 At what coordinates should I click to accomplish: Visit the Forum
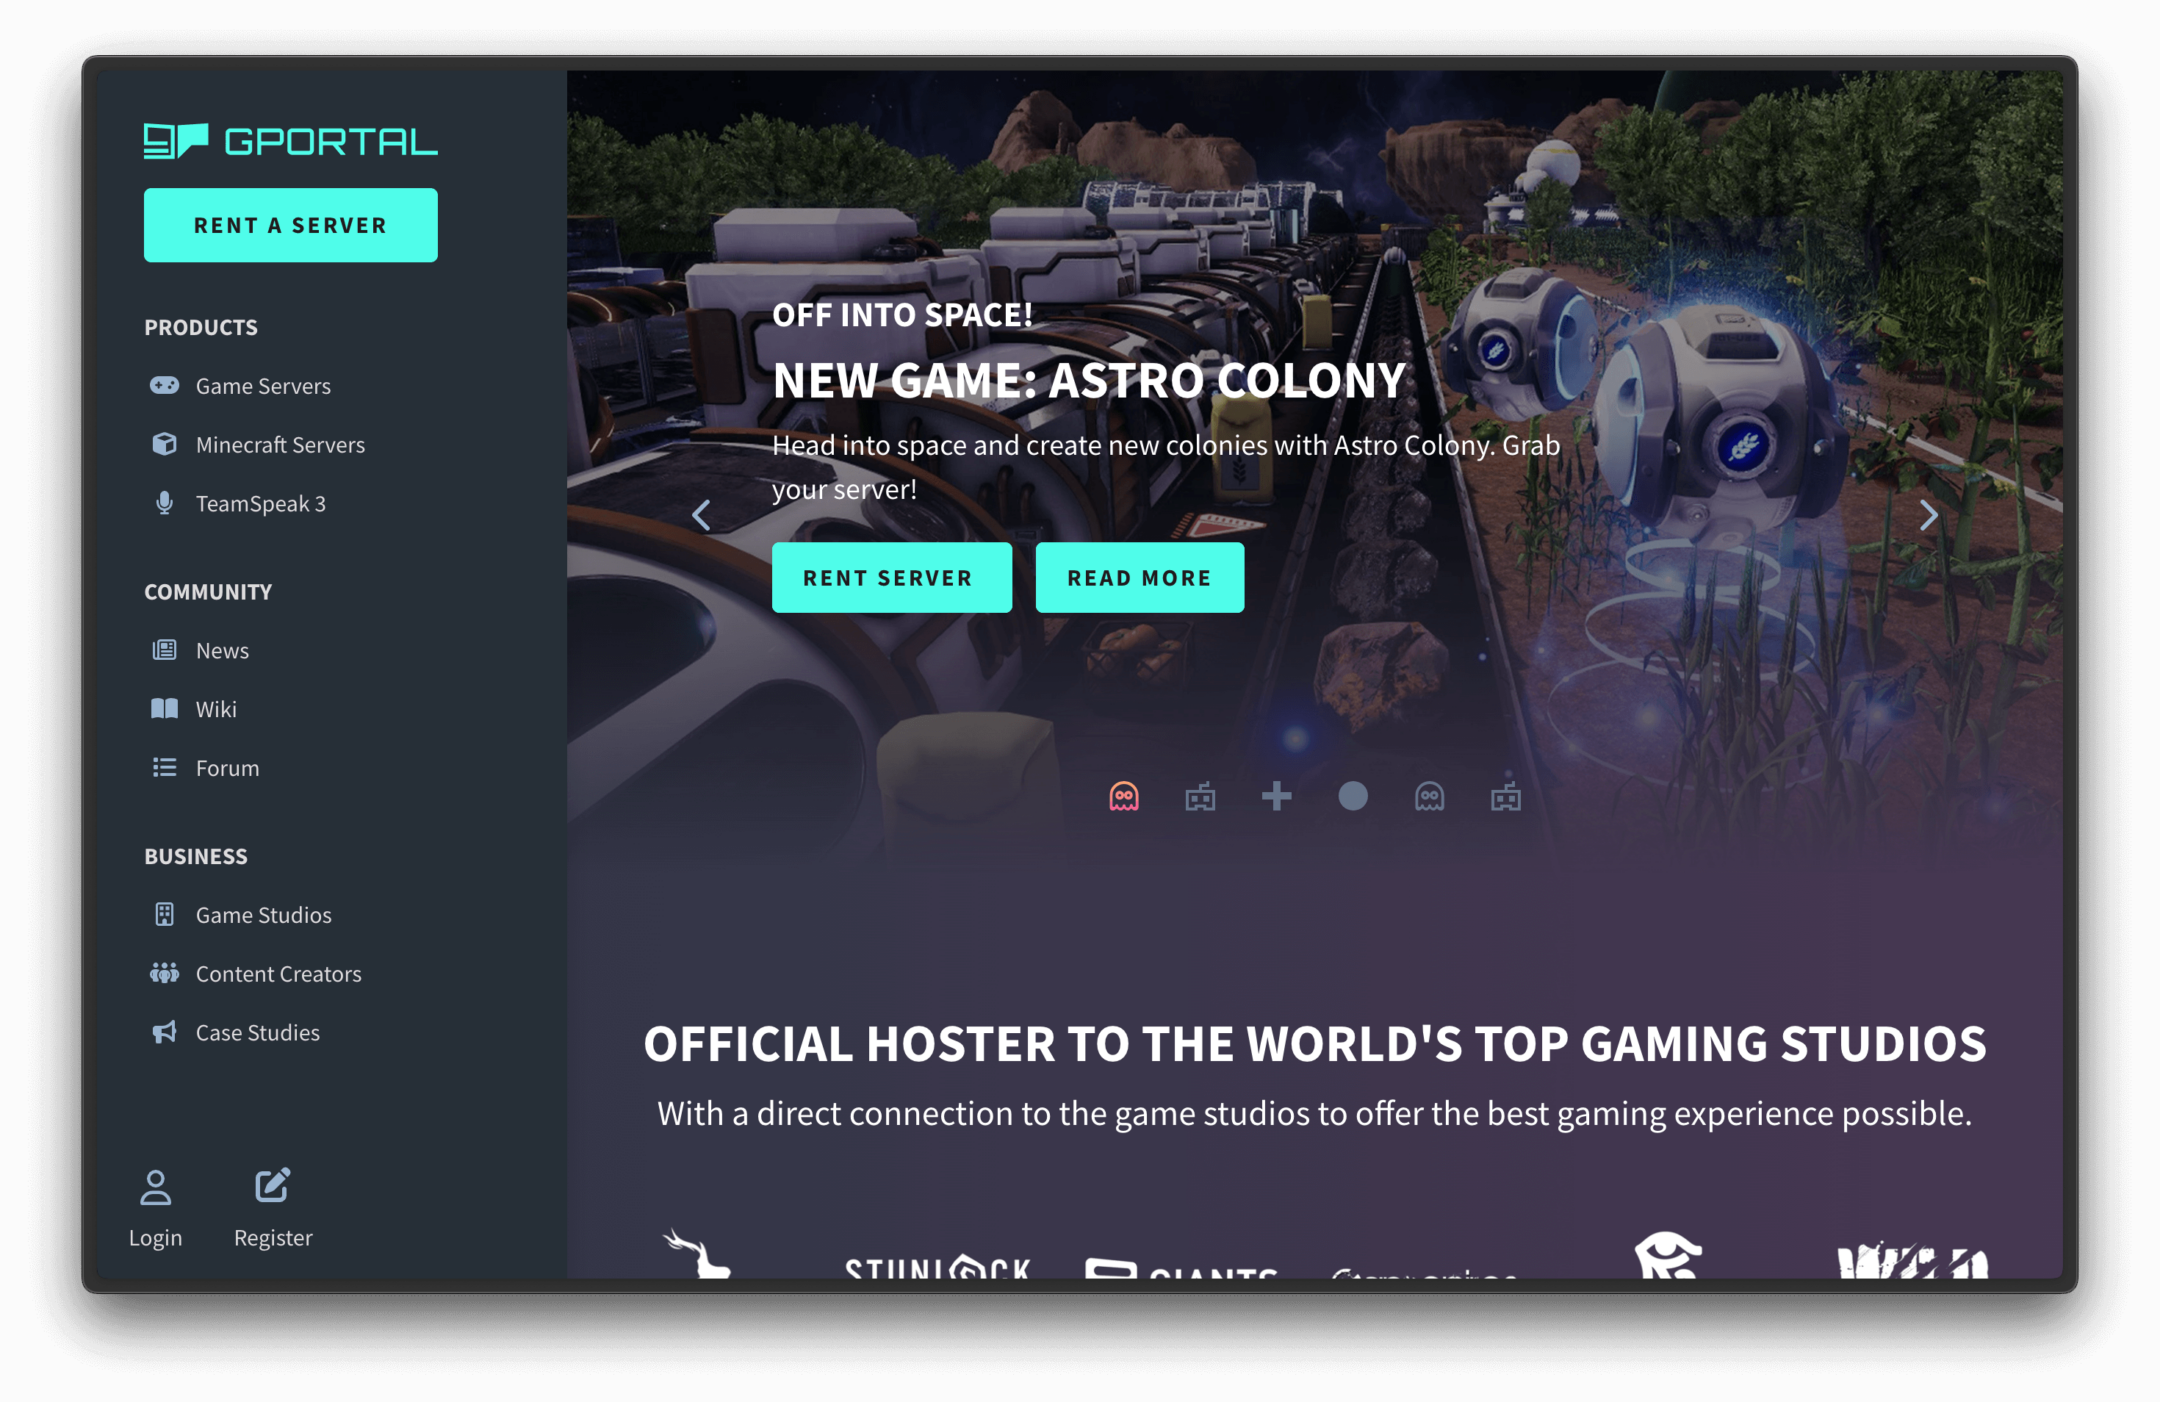point(227,768)
